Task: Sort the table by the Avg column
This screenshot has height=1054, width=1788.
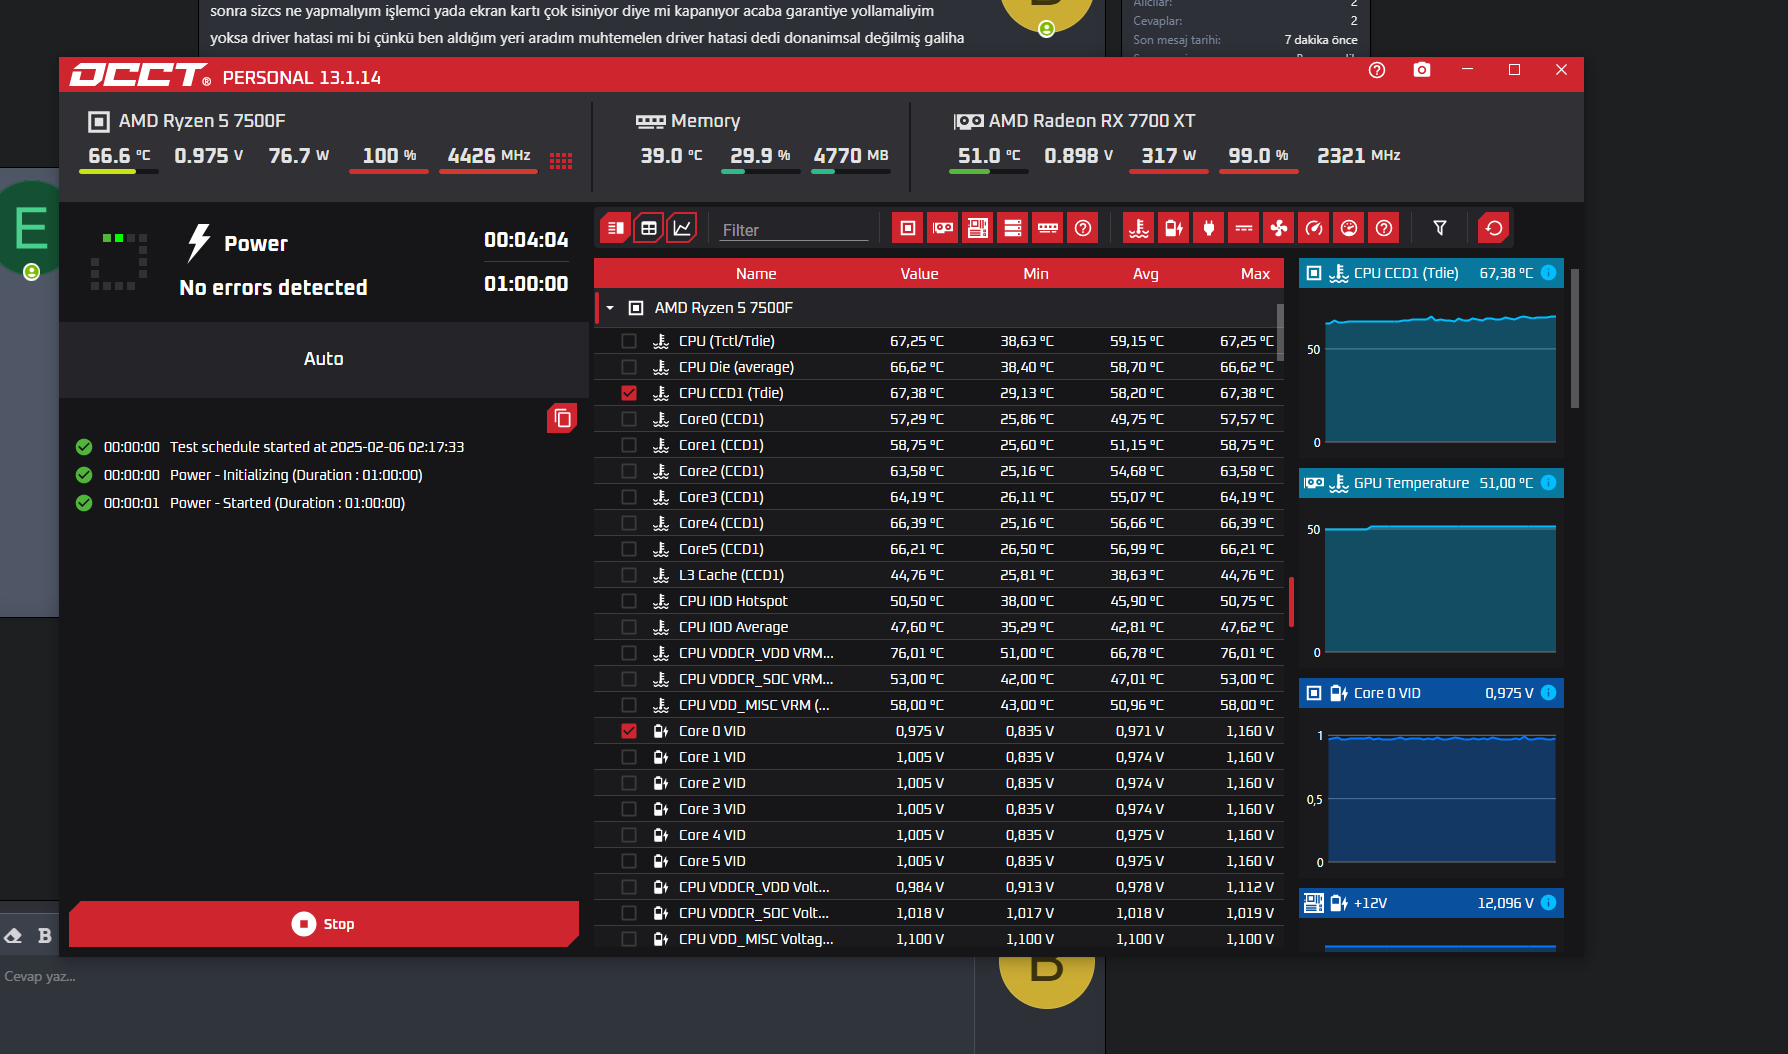Action: click(1146, 274)
